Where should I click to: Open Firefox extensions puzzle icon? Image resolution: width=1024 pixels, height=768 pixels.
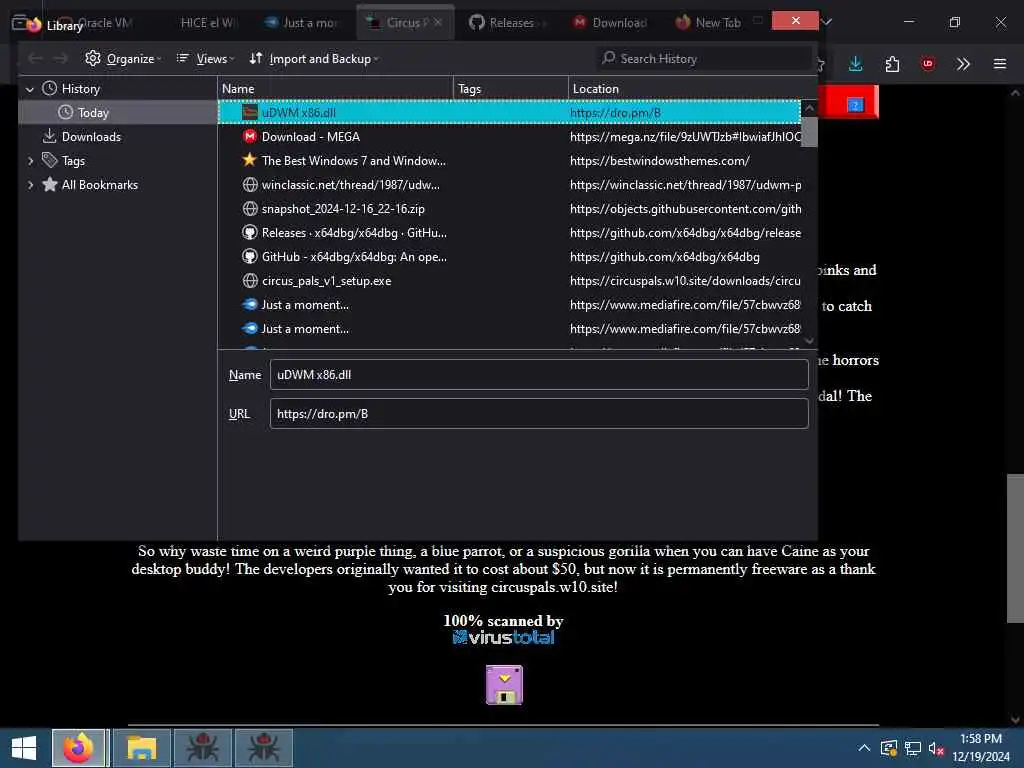click(x=892, y=63)
